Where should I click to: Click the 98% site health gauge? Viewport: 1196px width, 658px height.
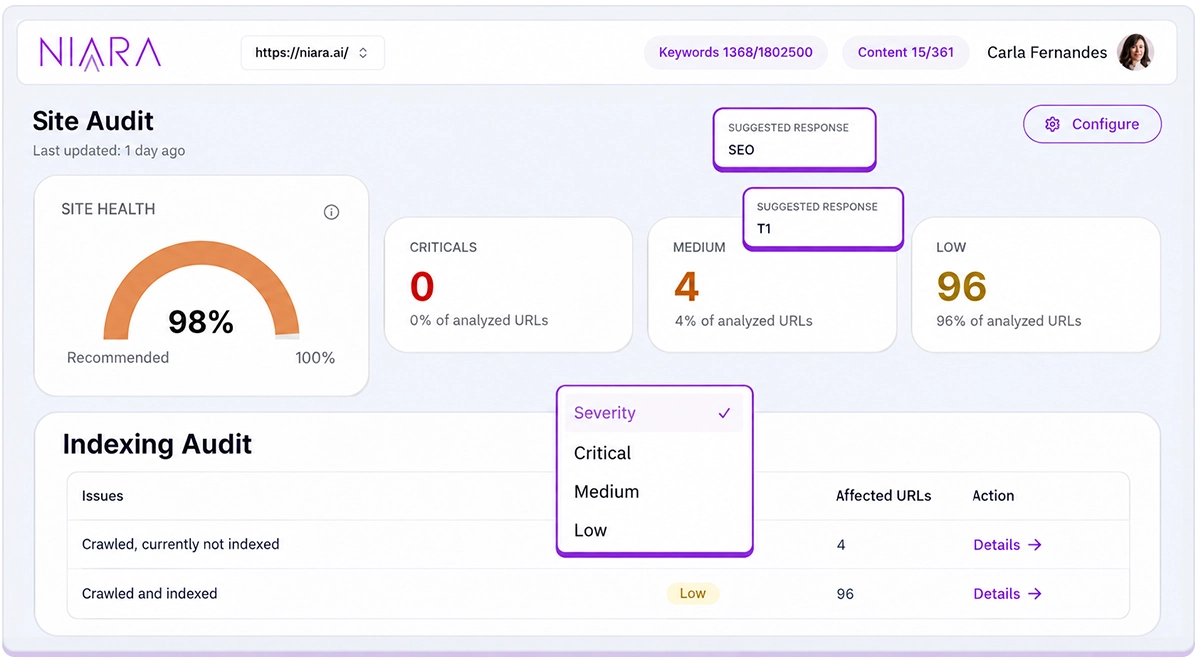pyautogui.click(x=201, y=291)
